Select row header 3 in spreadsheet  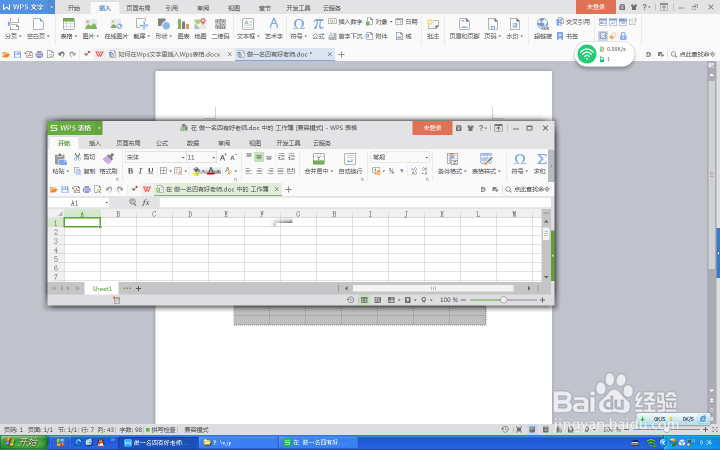pos(56,241)
